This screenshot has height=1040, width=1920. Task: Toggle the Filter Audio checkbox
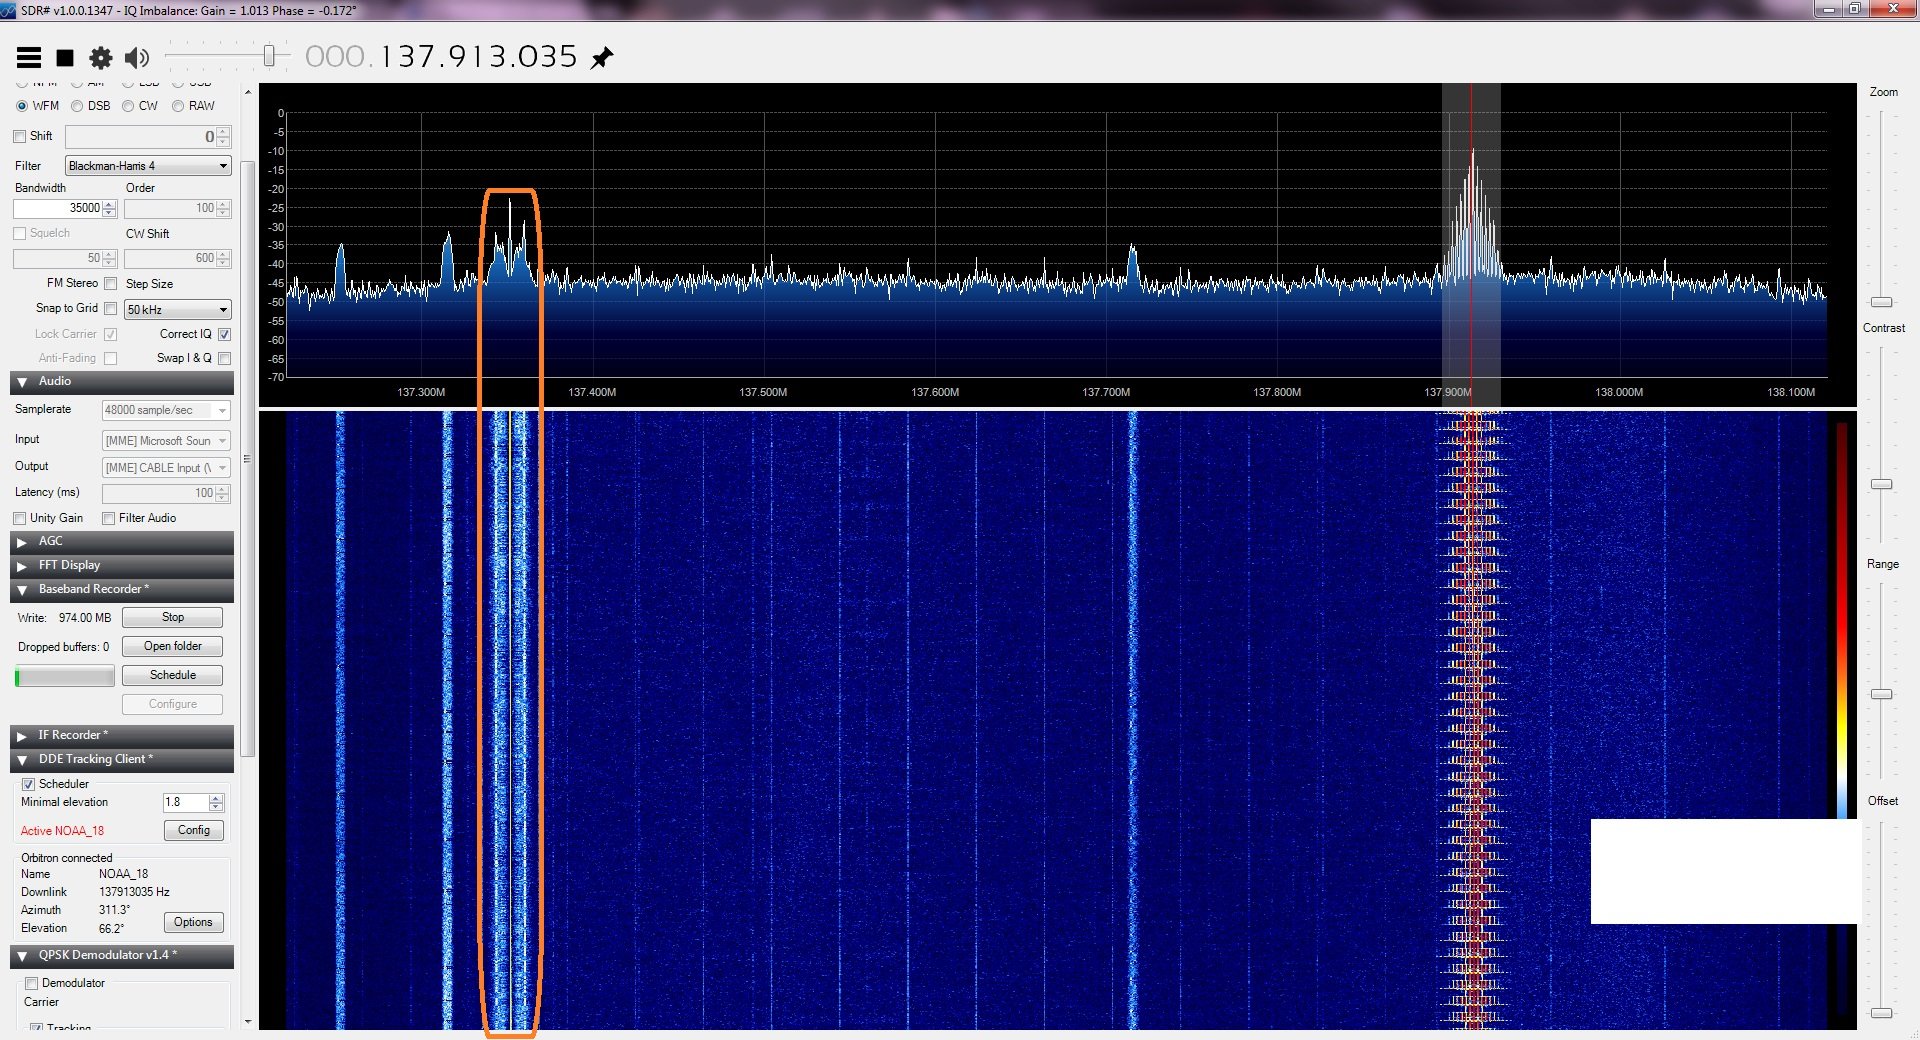click(x=109, y=518)
